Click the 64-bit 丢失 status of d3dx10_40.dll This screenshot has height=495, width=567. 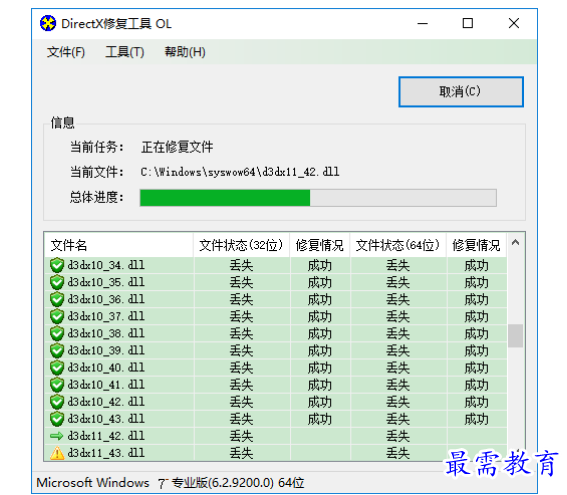(x=398, y=368)
